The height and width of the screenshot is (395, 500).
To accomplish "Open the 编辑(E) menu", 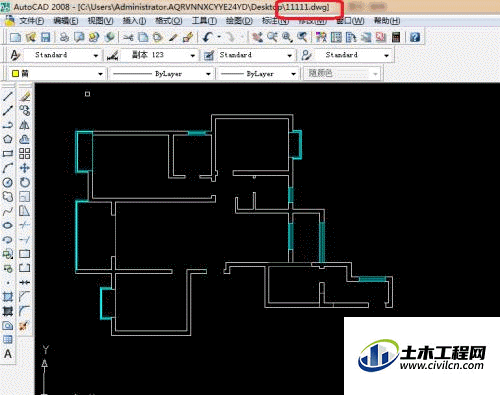I will [66, 21].
